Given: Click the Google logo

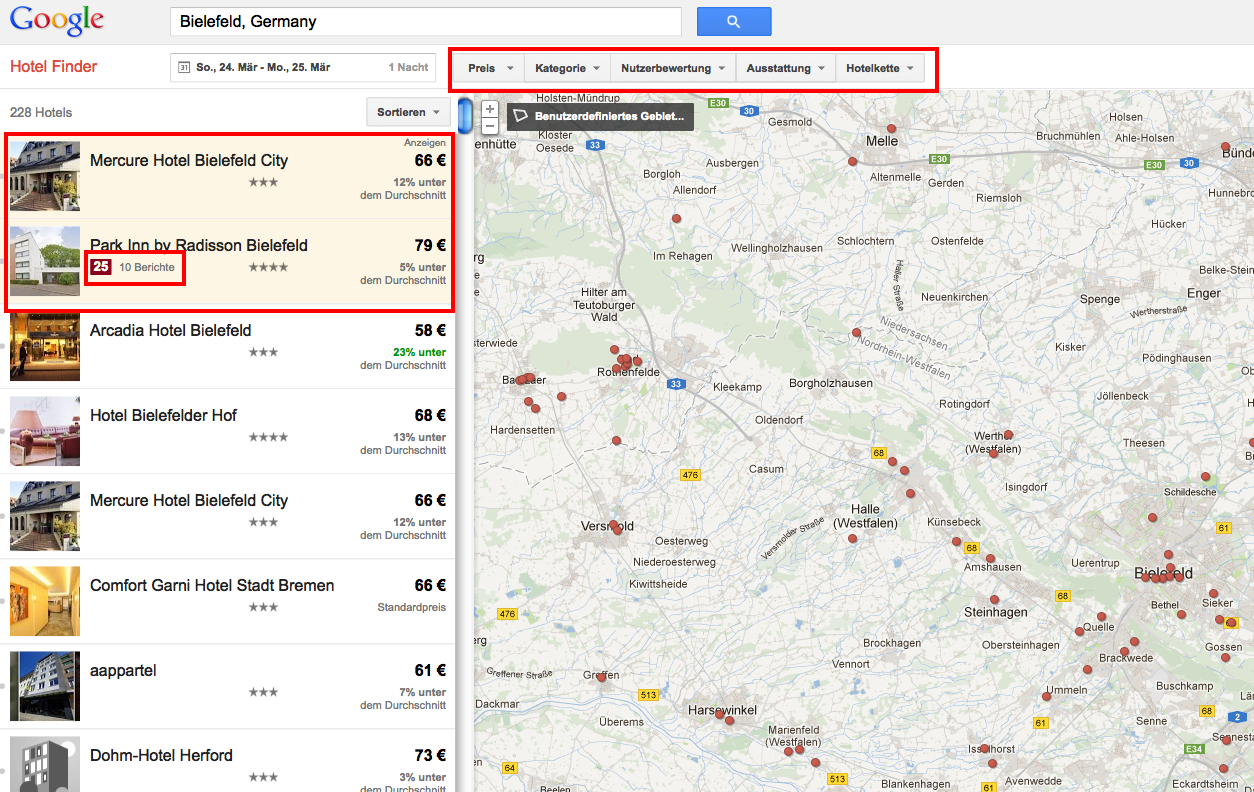Looking at the screenshot, I should point(57,20).
